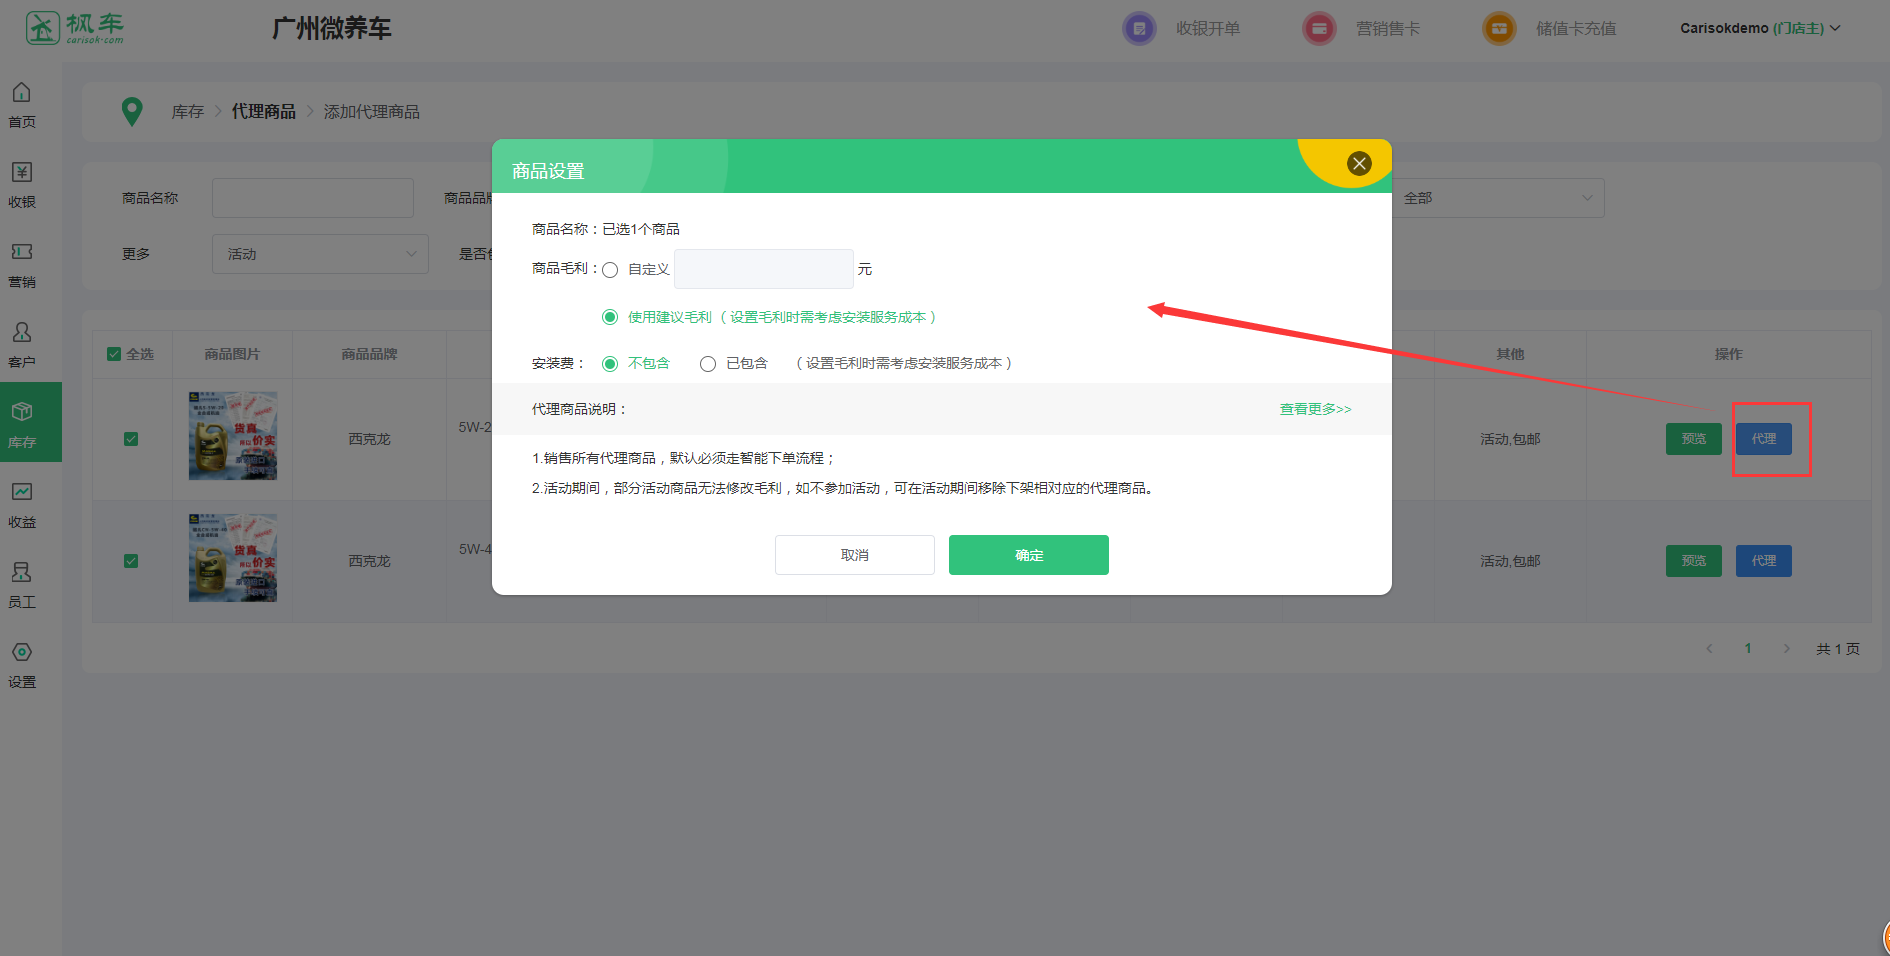The width and height of the screenshot is (1890, 956).
Task: Go to 代理商品 breadcrumb item
Action: (263, 112)
